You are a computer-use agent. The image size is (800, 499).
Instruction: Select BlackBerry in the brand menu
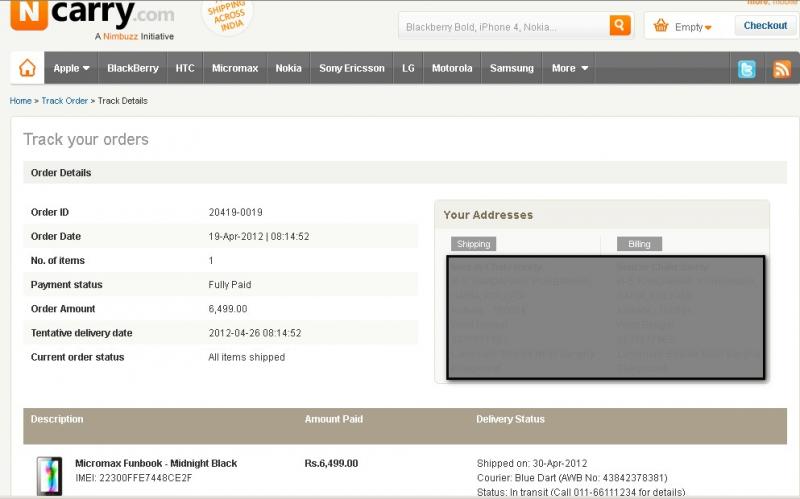coord(133,68)
